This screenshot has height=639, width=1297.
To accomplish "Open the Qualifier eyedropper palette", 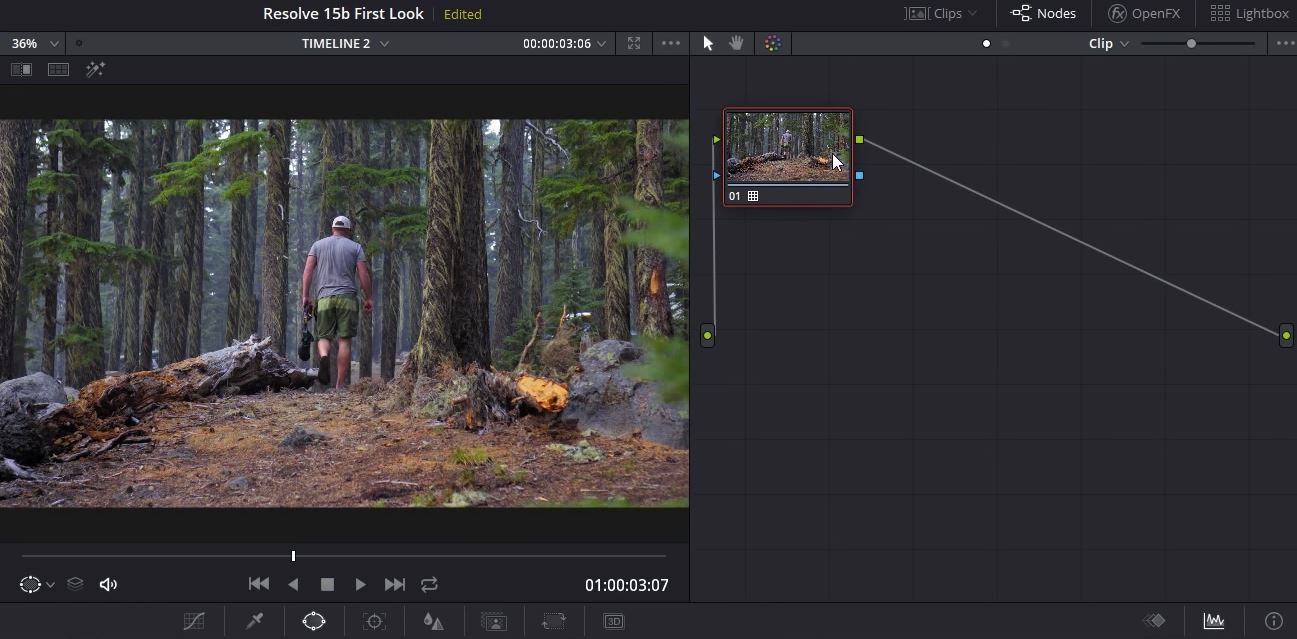I will [x=255, y=621].
